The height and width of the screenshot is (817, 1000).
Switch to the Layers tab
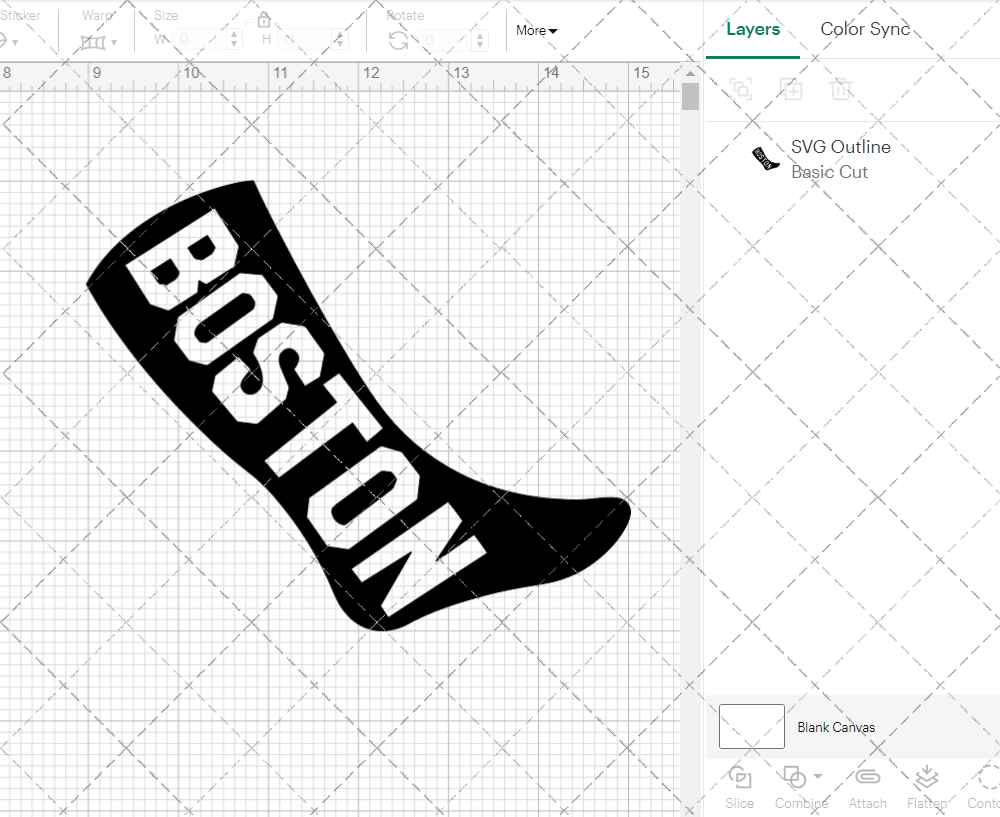[753, 29]
